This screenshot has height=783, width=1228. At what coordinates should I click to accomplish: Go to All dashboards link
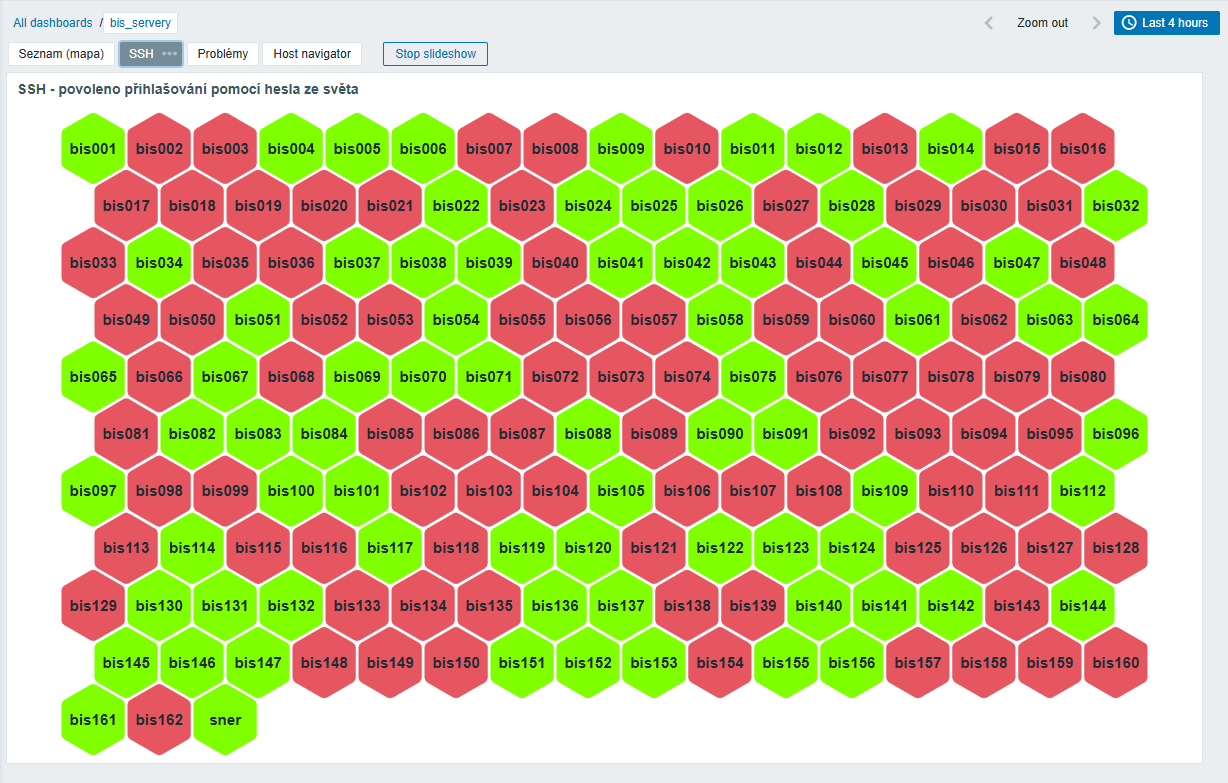click(53, 23)
